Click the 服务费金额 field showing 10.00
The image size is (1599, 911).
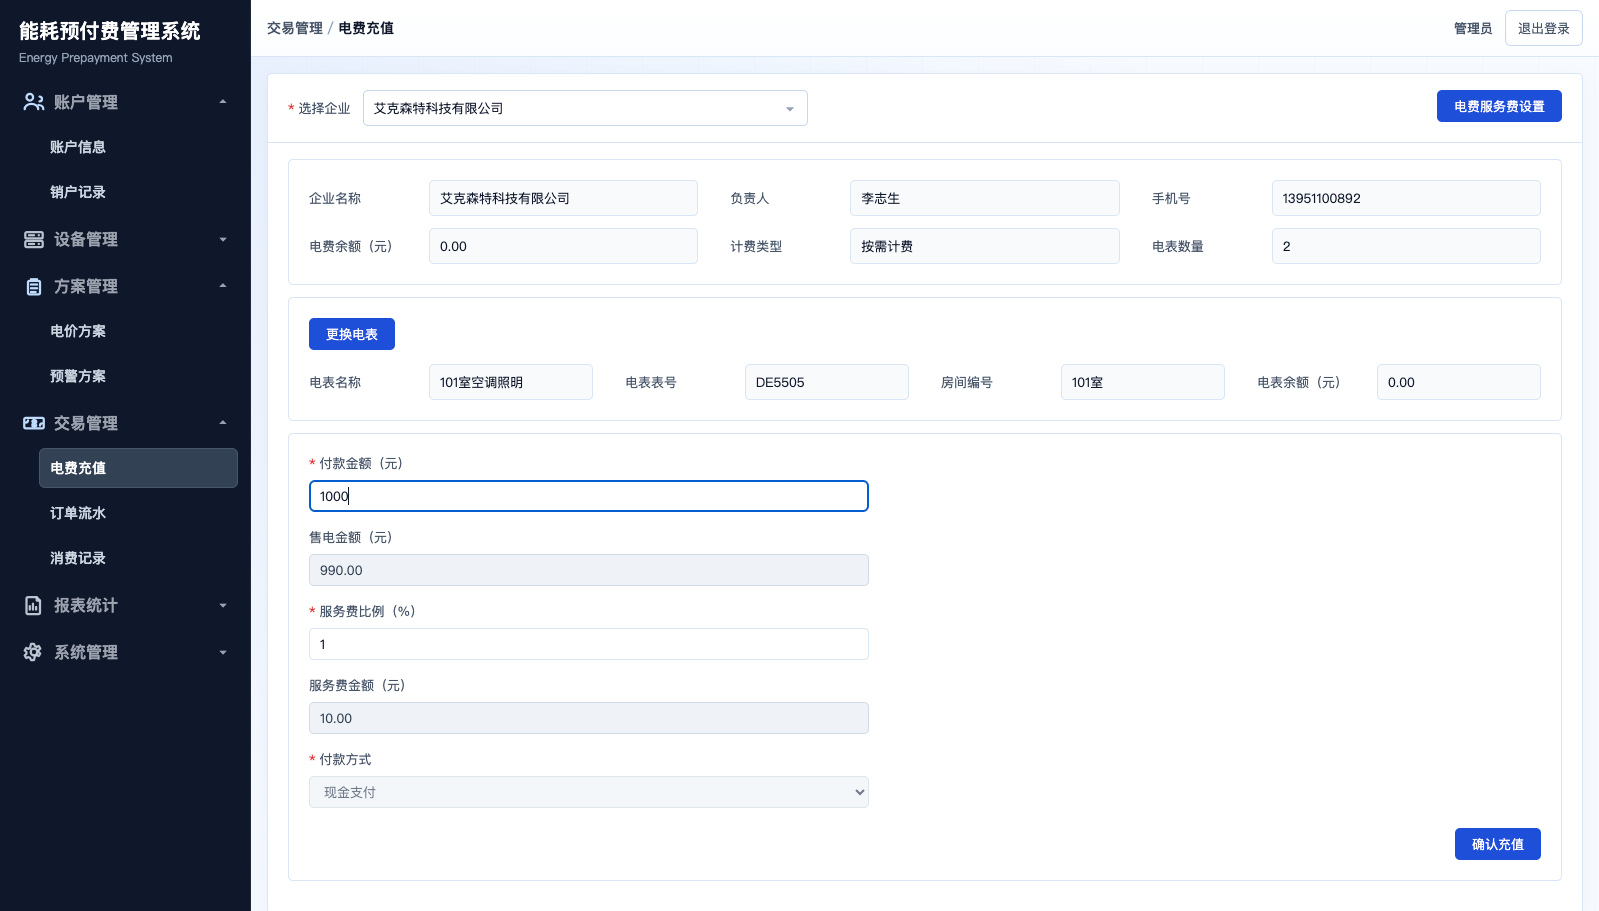(588, 718)
